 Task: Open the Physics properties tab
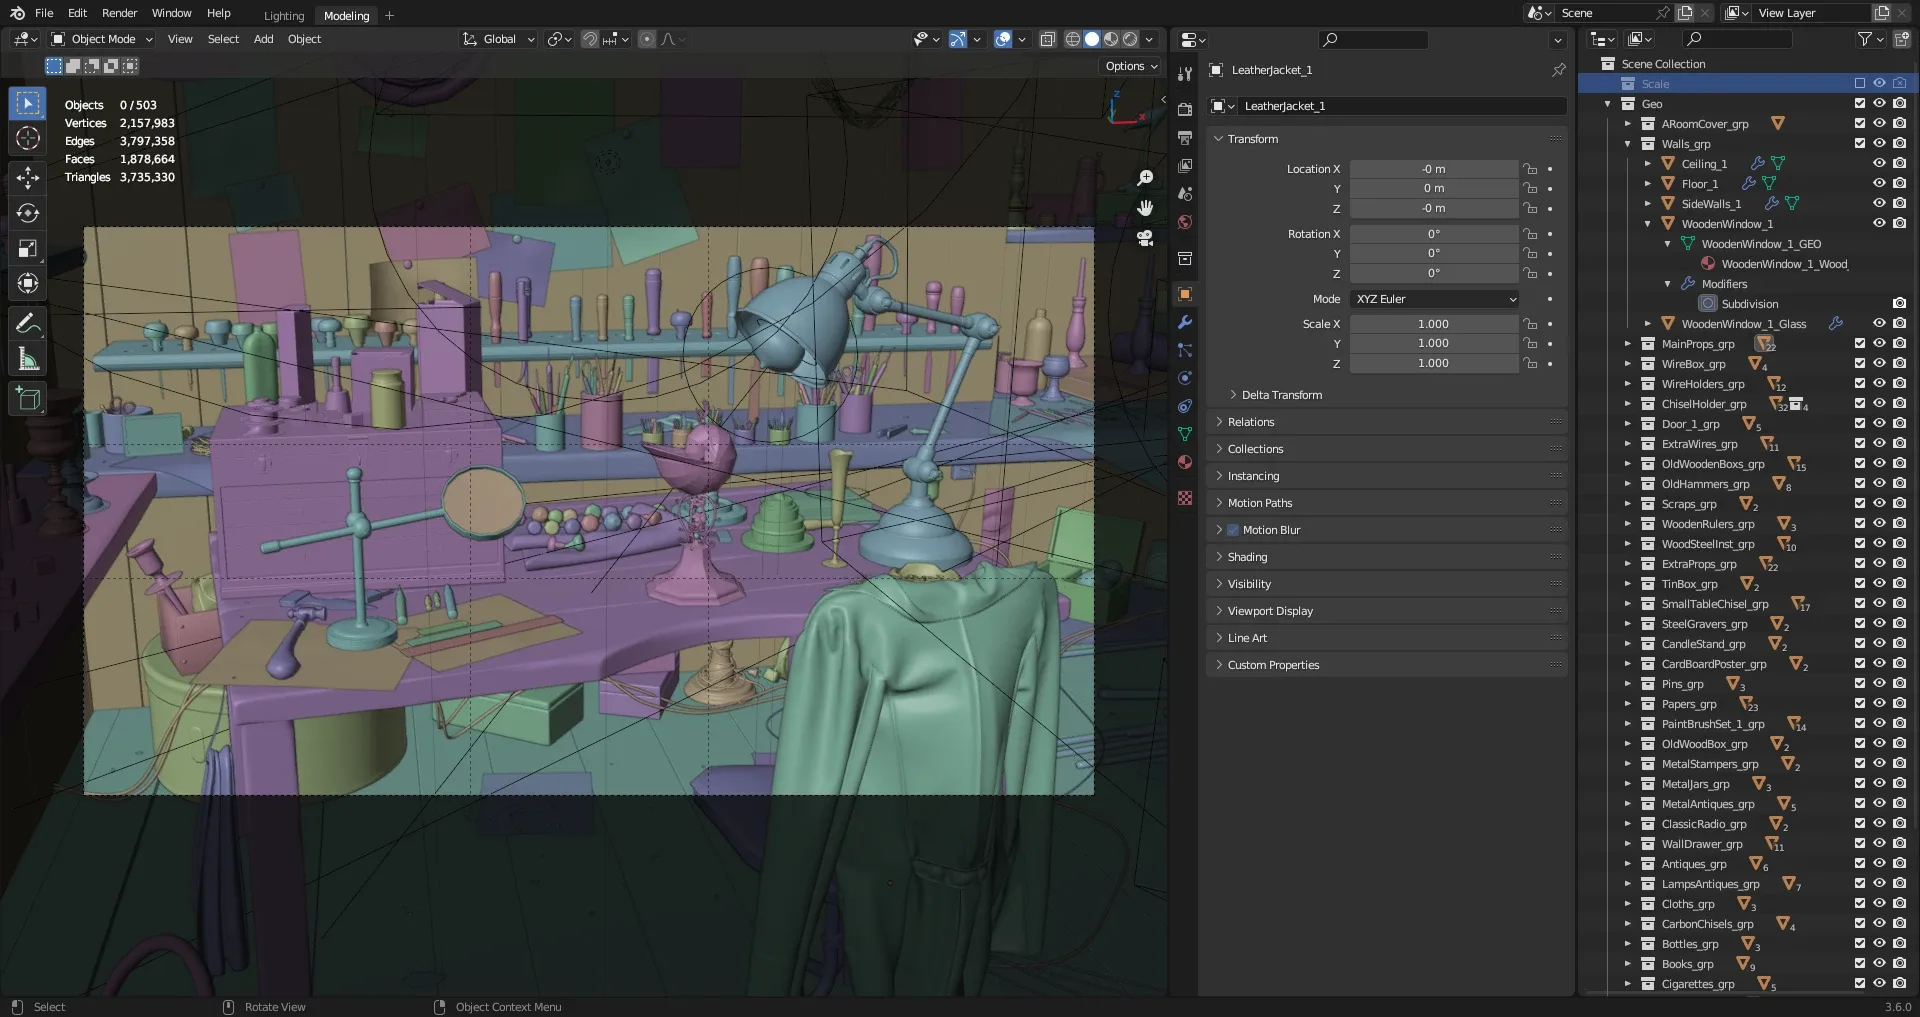coord(1185,378)
